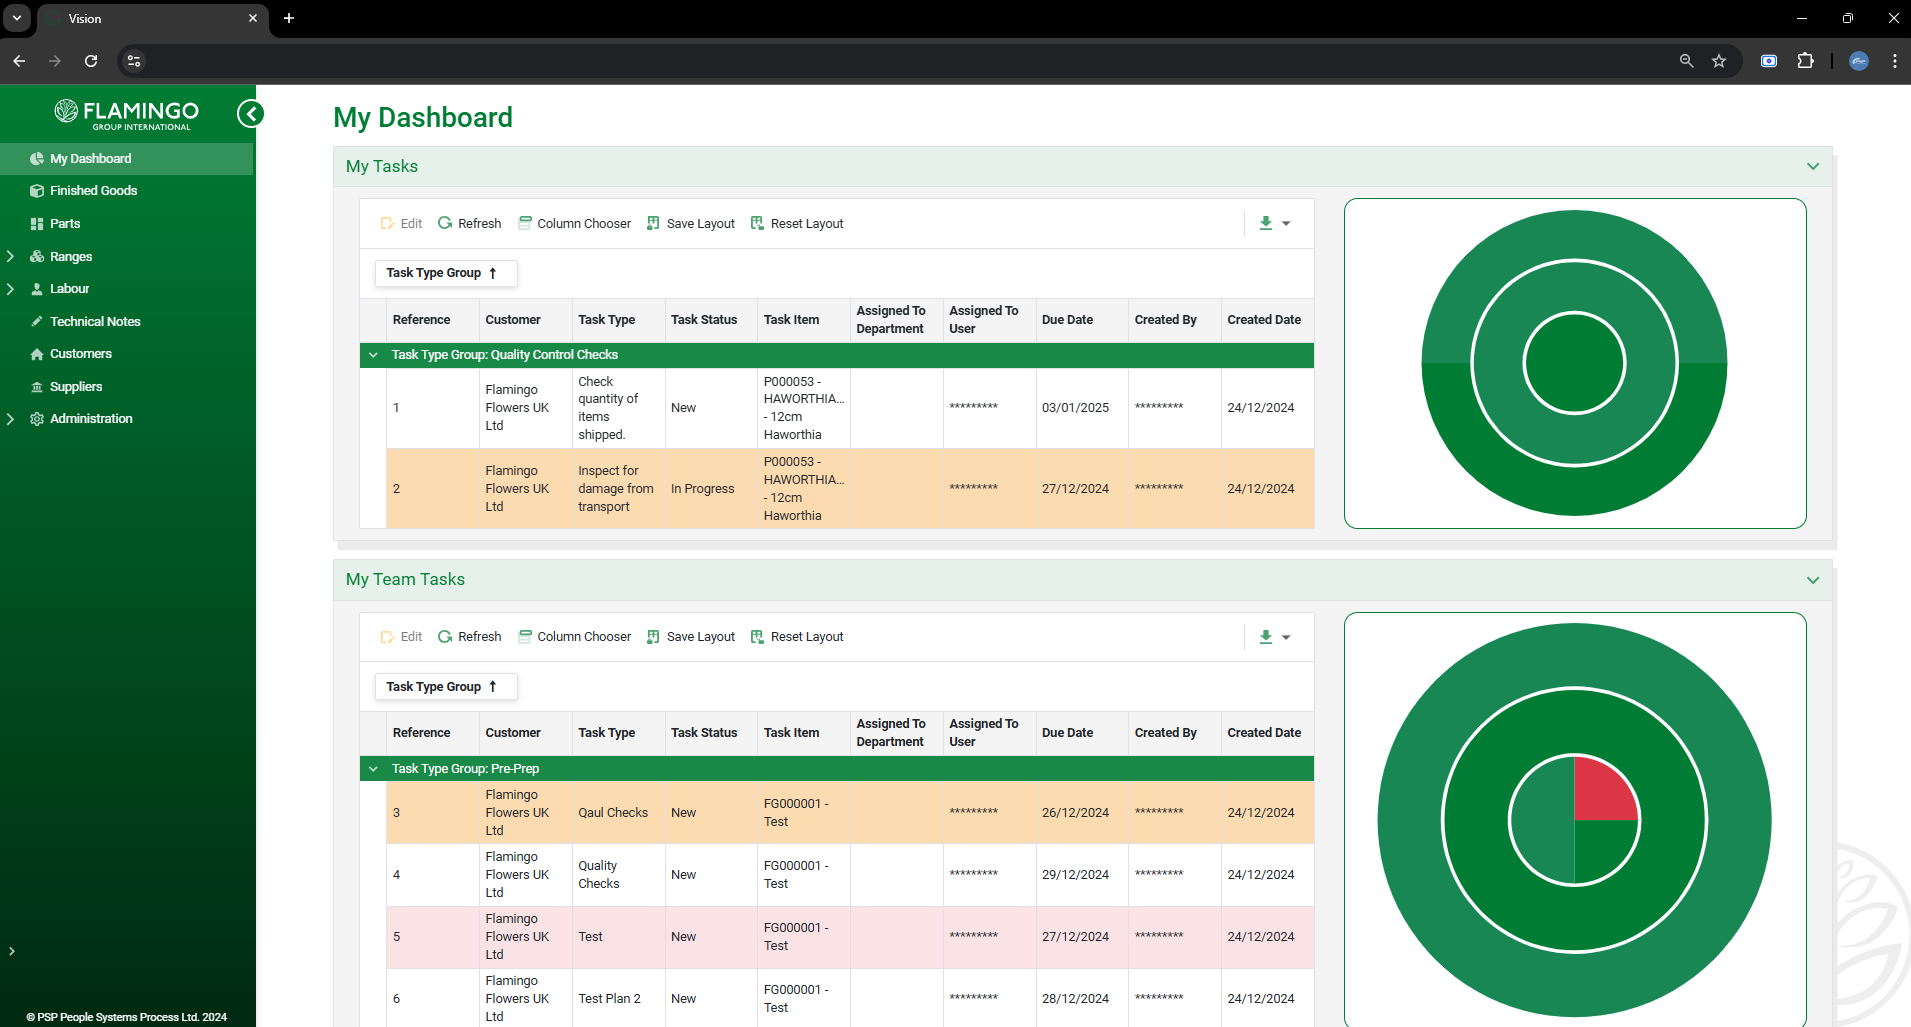Collapse the Pre-Prep task group
The height and width of the screenshot is (1027, 1911).
point(373,769)
